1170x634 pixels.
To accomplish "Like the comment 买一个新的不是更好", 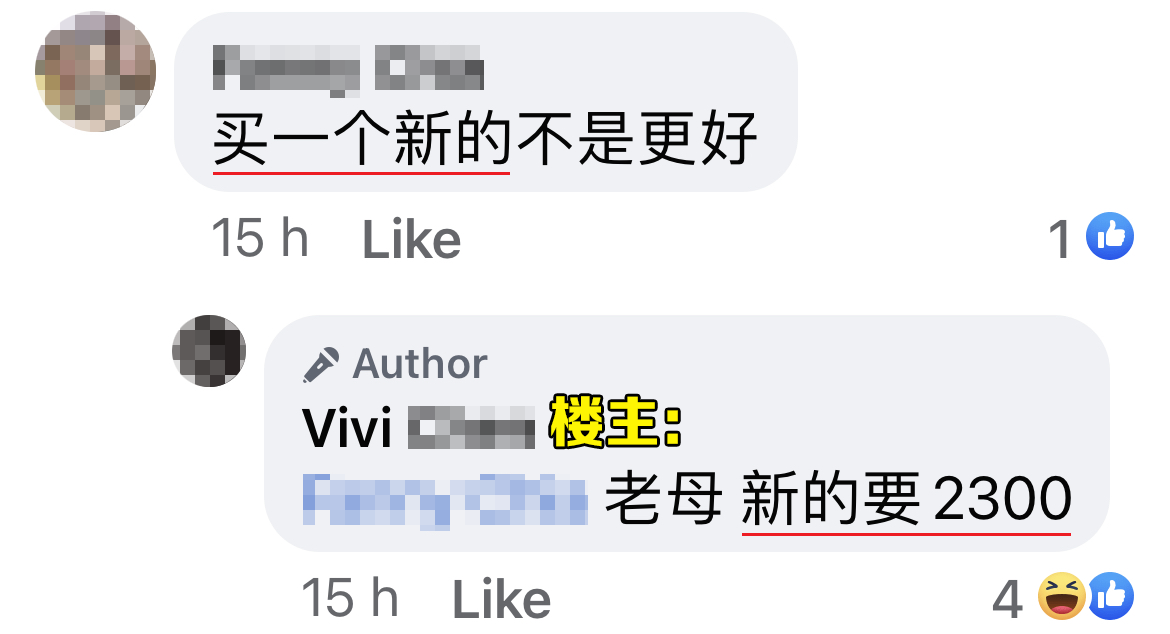I will 411,240.
